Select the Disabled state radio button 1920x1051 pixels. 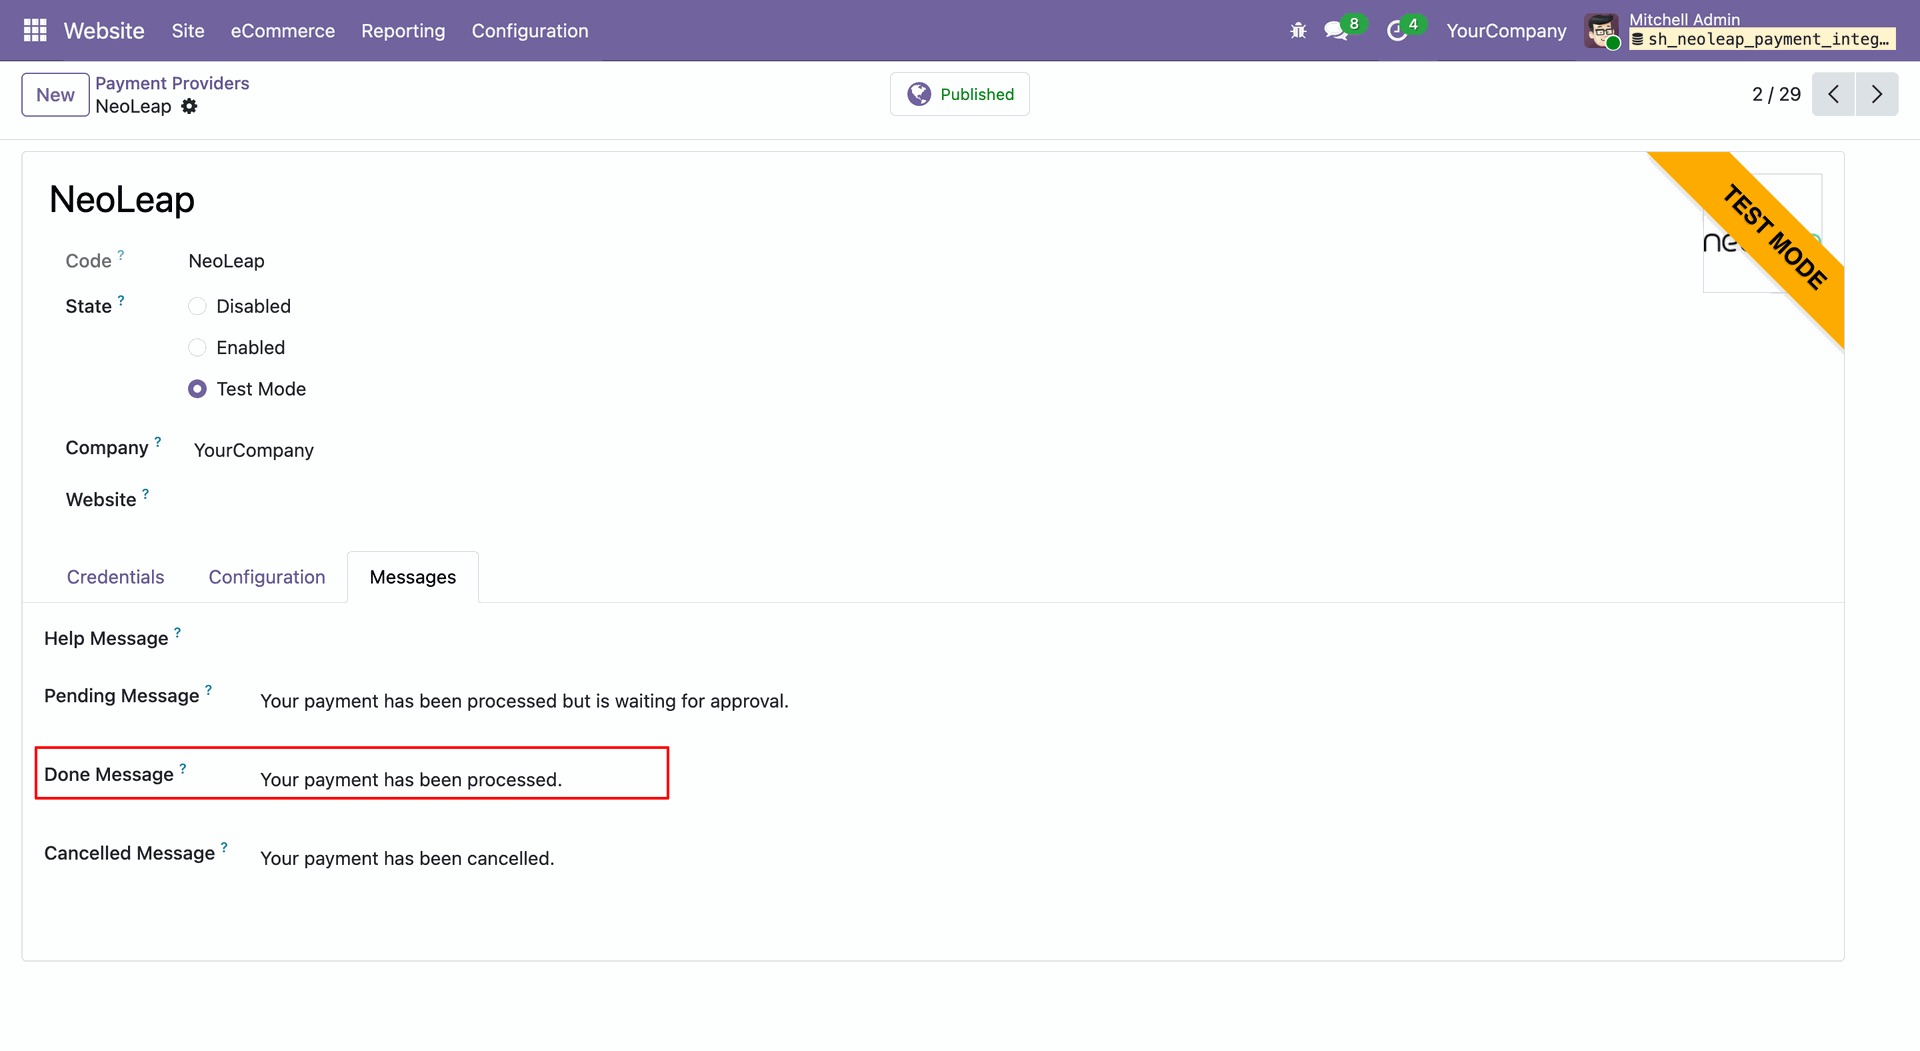pos(197,306)
